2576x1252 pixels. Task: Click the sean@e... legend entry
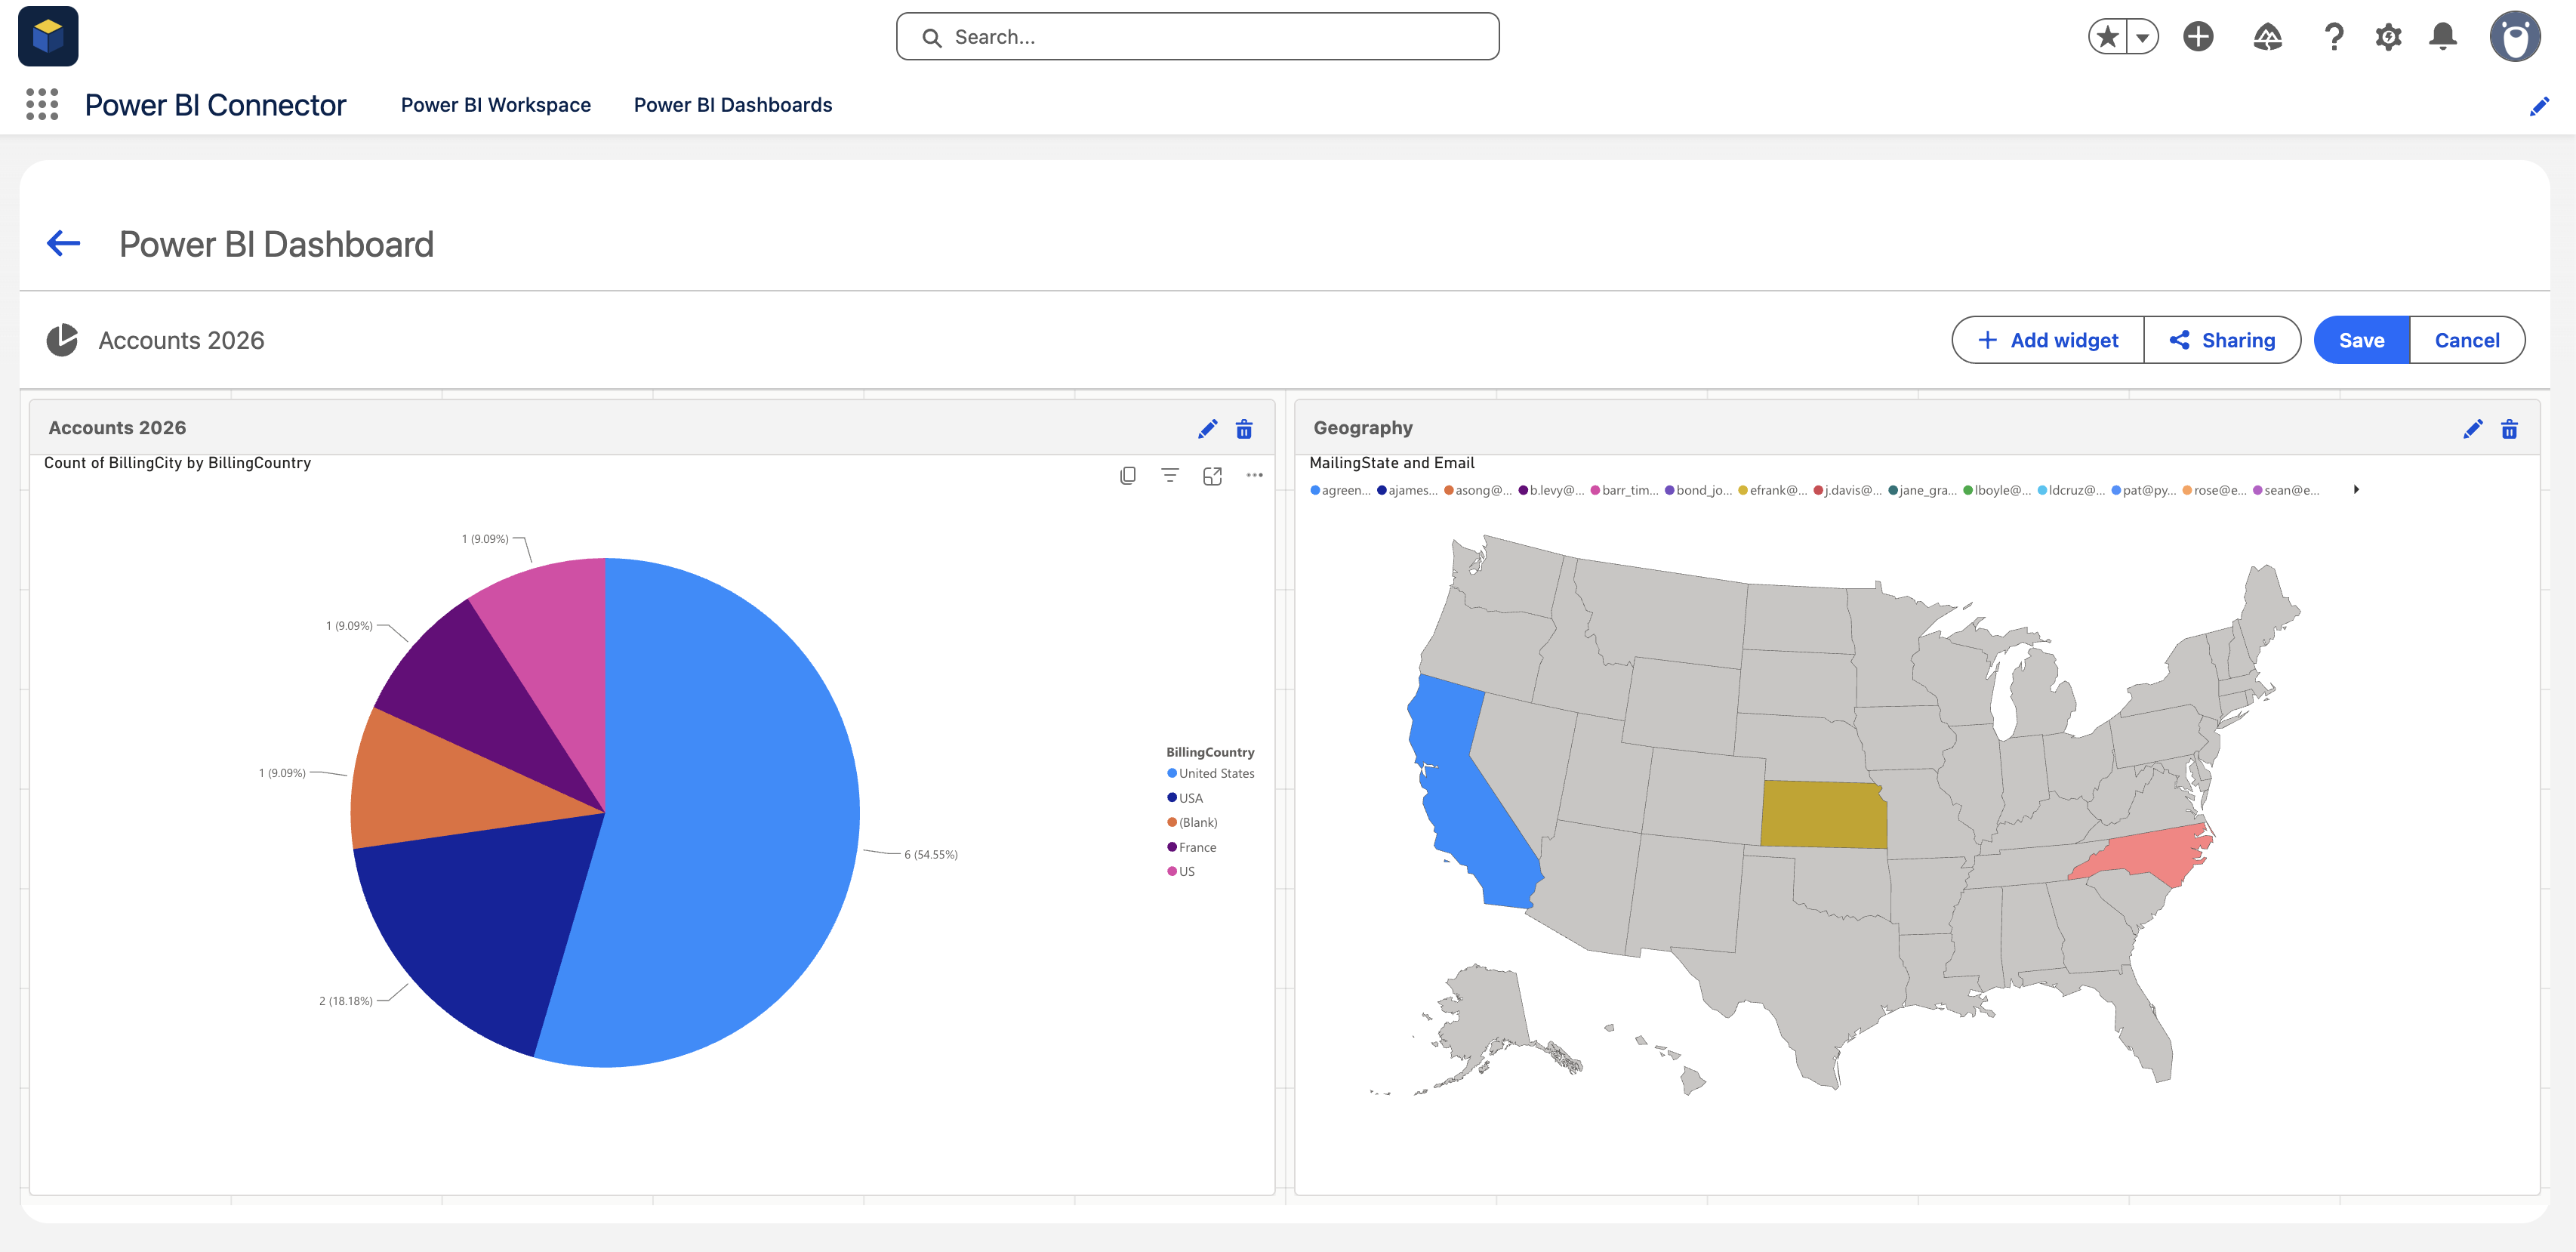(2285, 490)
